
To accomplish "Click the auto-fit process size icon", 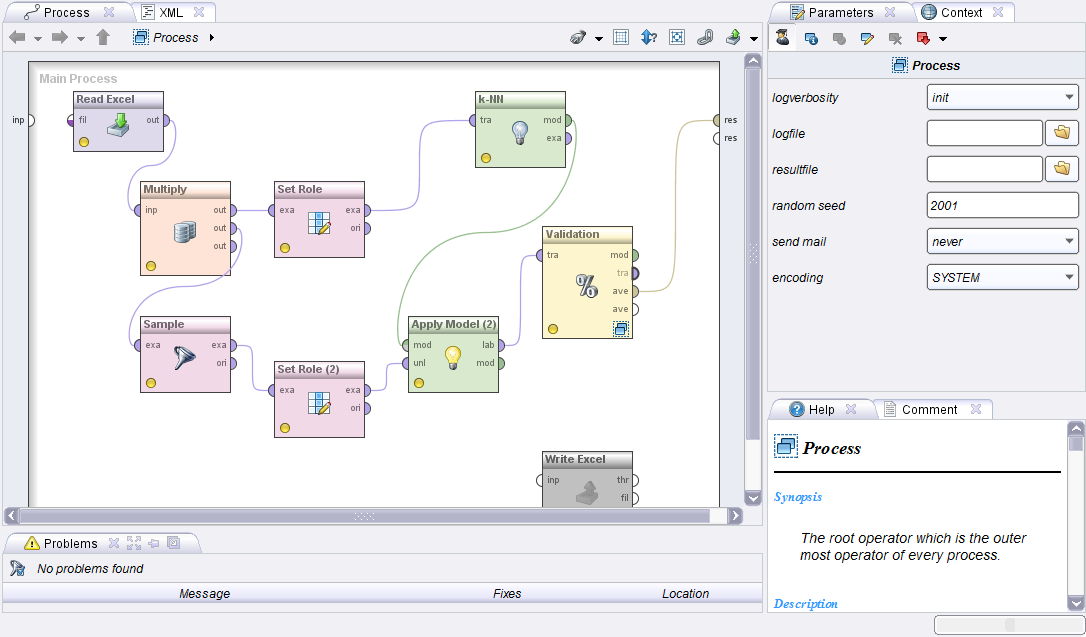I will pyautogui.click(x=677, y=37).
